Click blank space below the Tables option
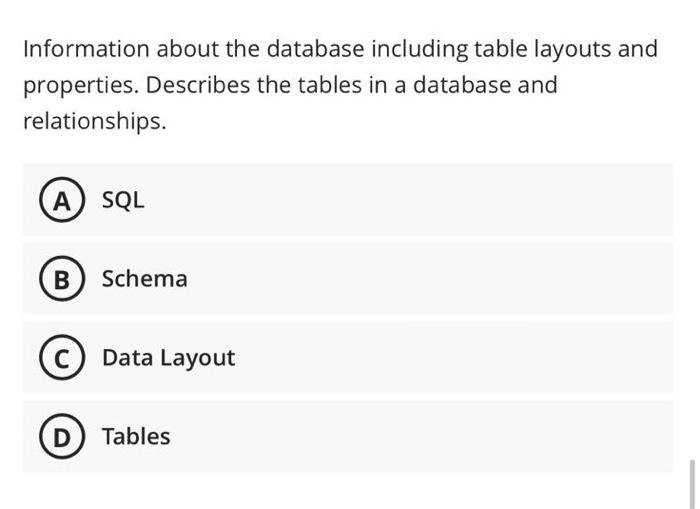 [348, 491]
